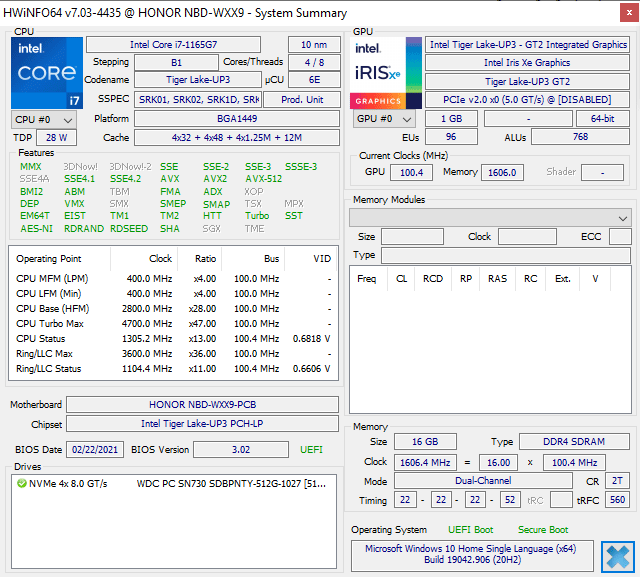Image resolution: width=640 pixels, height=577 pixels.
Task: Click the BIOS Version 3.02 field
Action: coord(241,449)
